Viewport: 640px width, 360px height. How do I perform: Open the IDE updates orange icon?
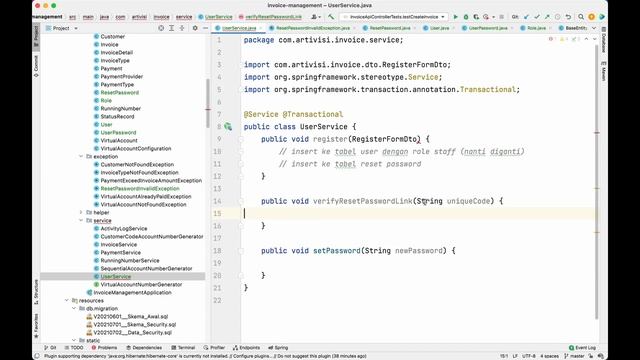point(591,17)
